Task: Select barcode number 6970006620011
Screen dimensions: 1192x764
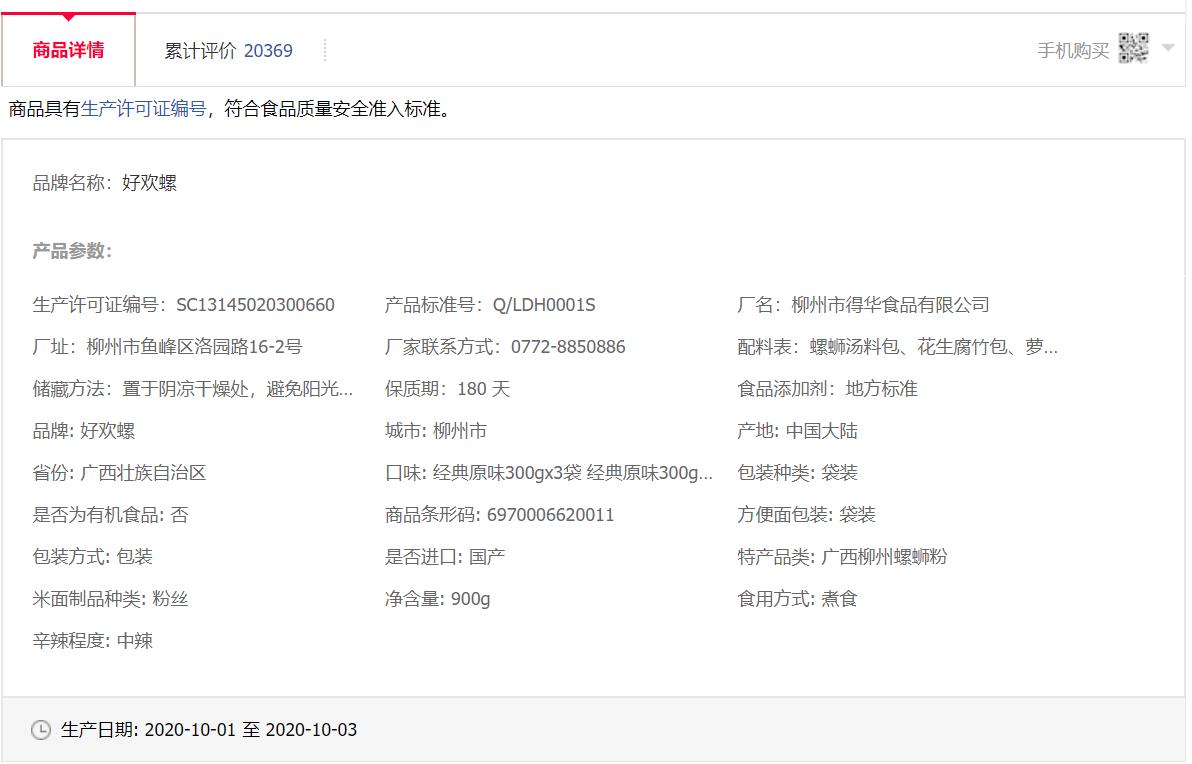Action: (x=550, y=515)
